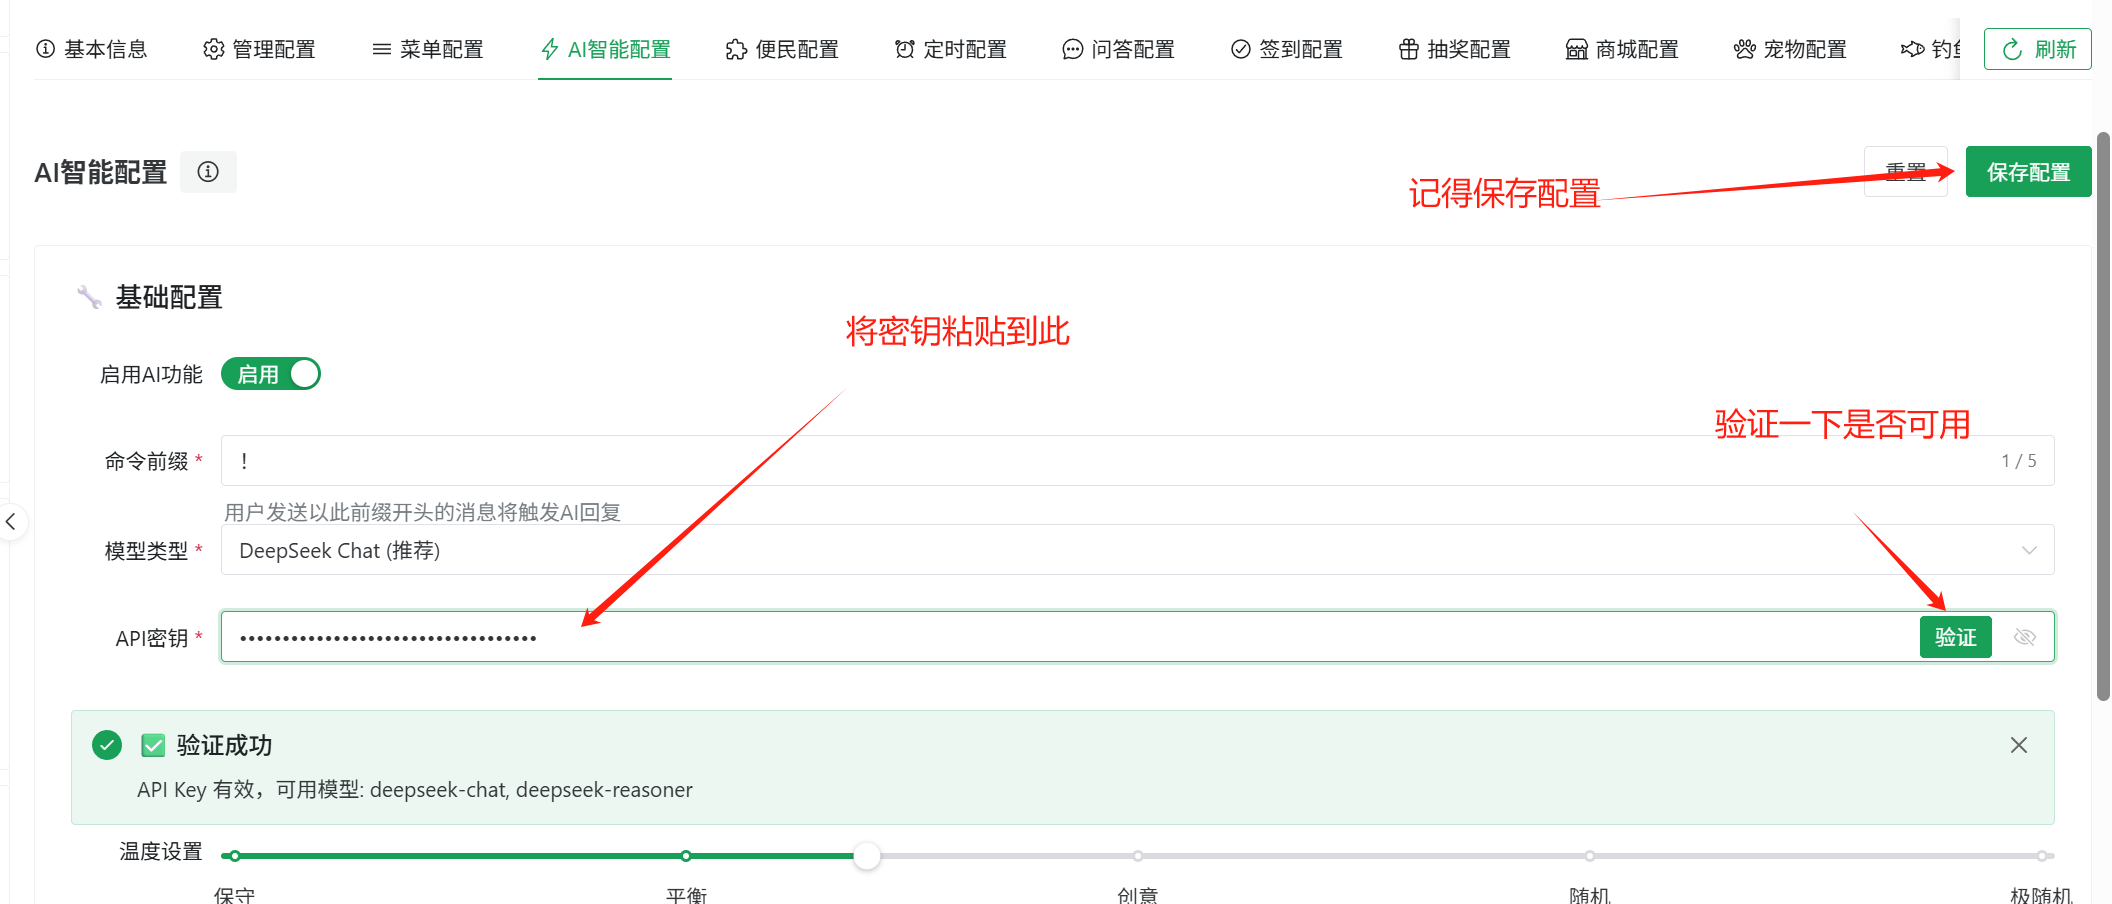Click the wrench icon beside 基础配置
The width and height of the screenshot is (2112, 904).
(x=89, y=297)
